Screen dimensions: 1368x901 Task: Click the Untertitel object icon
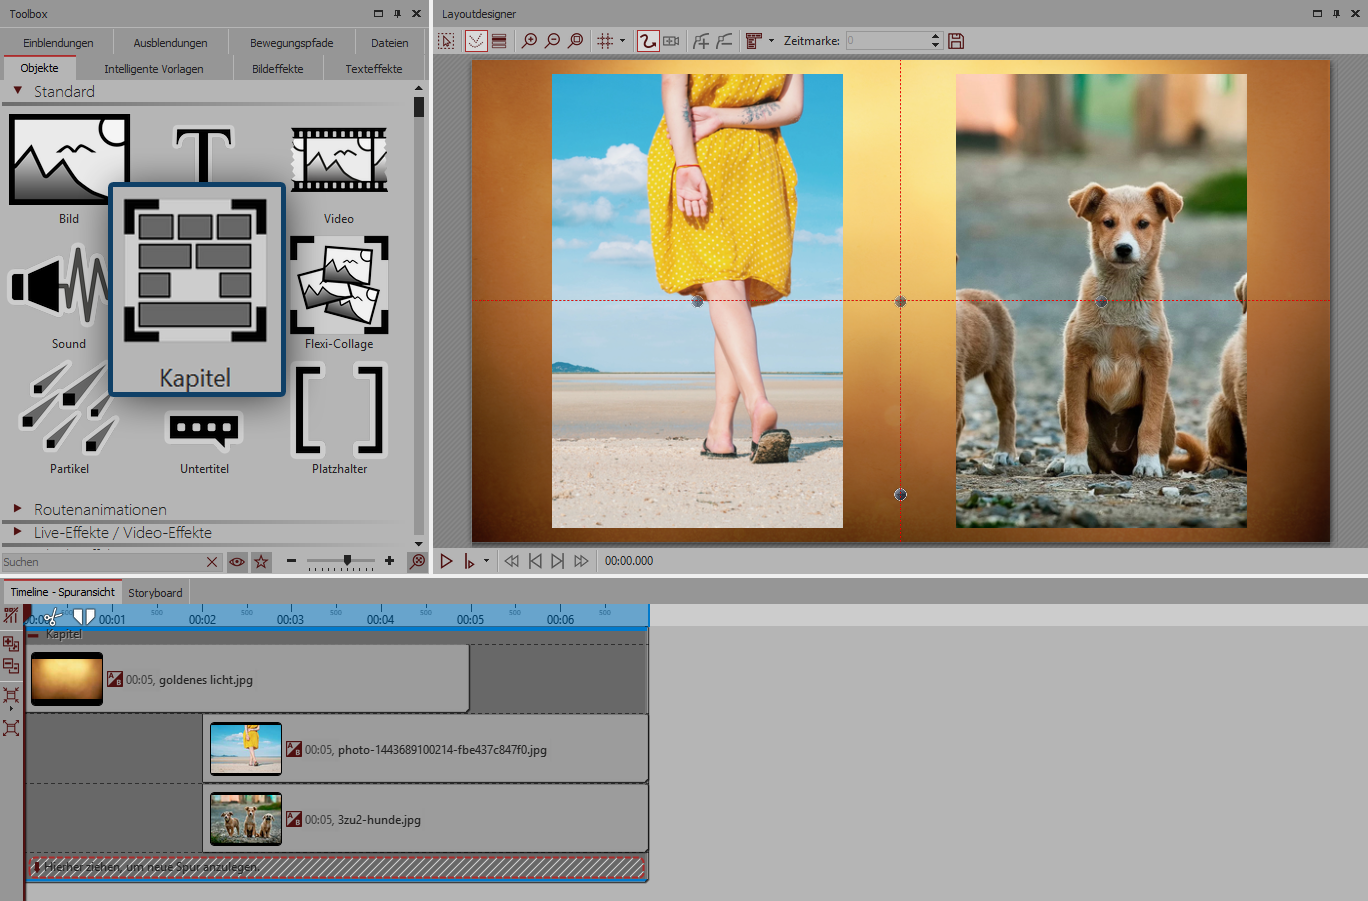(204, 430)
